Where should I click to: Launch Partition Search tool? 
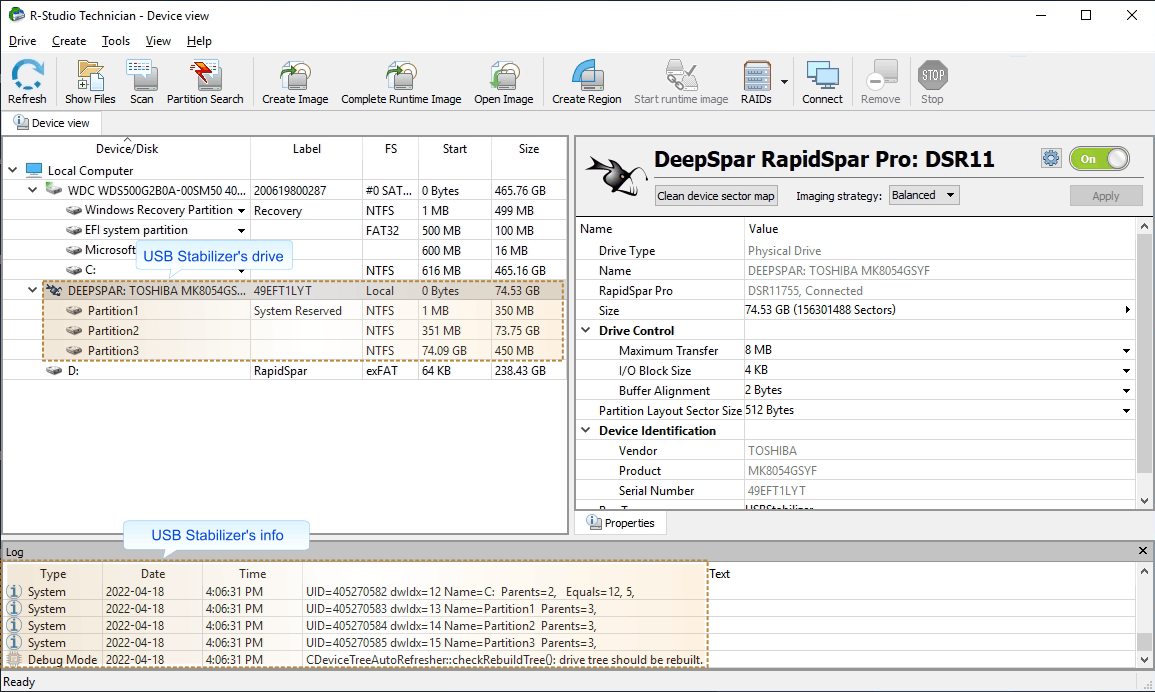coord(205,75)
